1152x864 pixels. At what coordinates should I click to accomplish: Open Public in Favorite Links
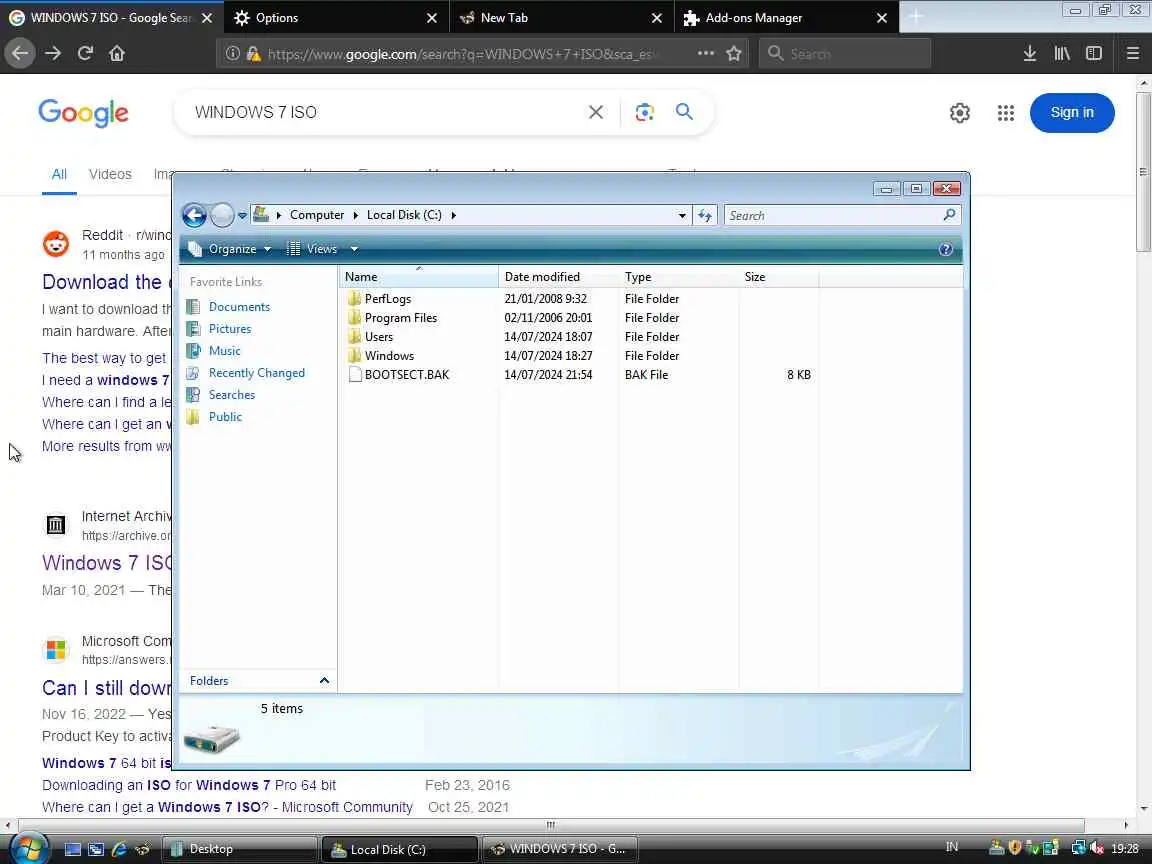(225, 417)
